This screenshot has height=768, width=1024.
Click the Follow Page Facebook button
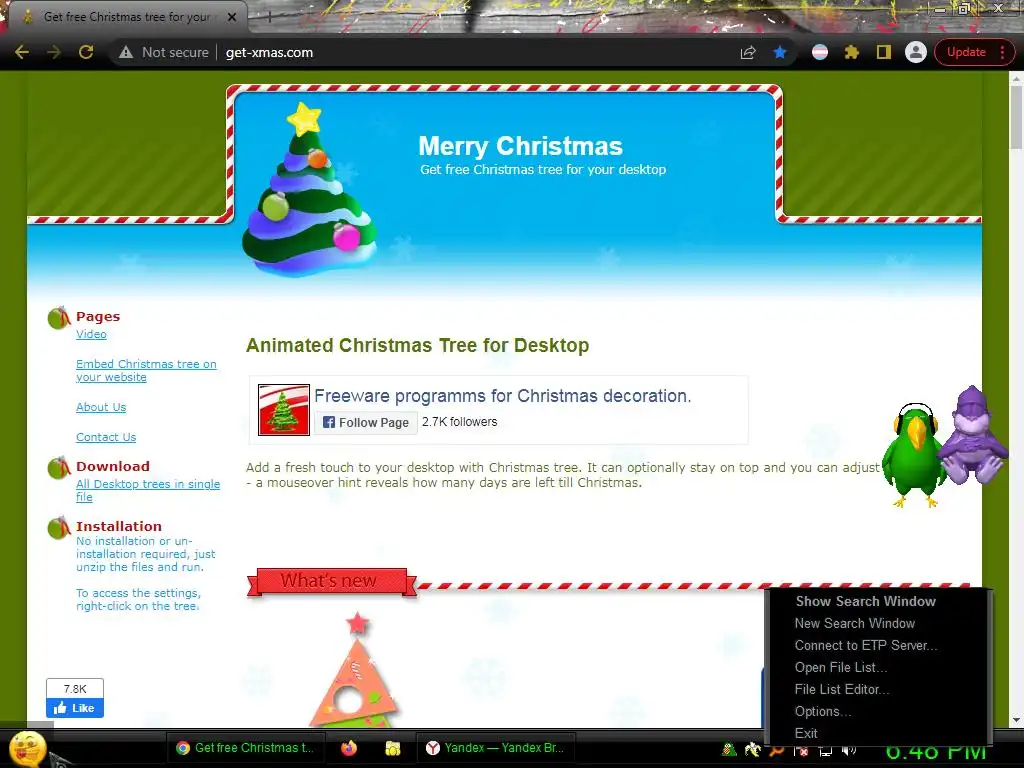(366, 423)
